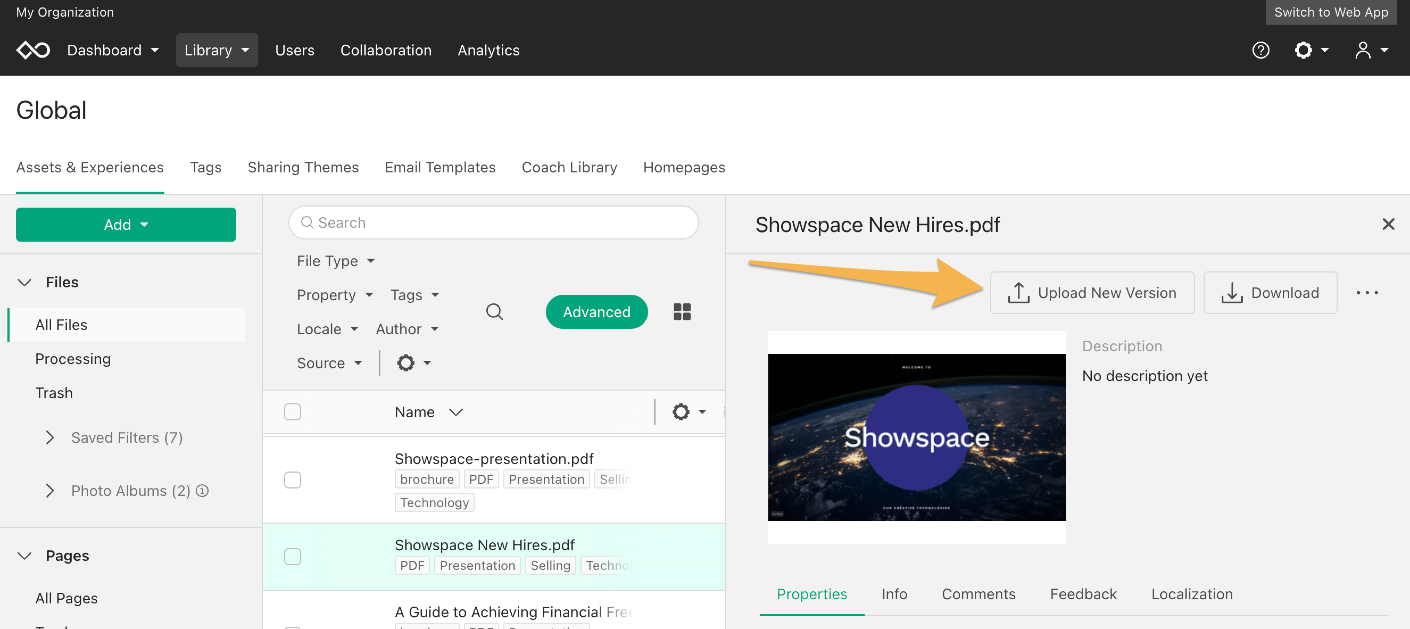Image resolution: width=1410 pixels, height=629 pixels.
Task: Click the Selling tag on Showspace New Hires.pdf
Action: pos(551,566)
